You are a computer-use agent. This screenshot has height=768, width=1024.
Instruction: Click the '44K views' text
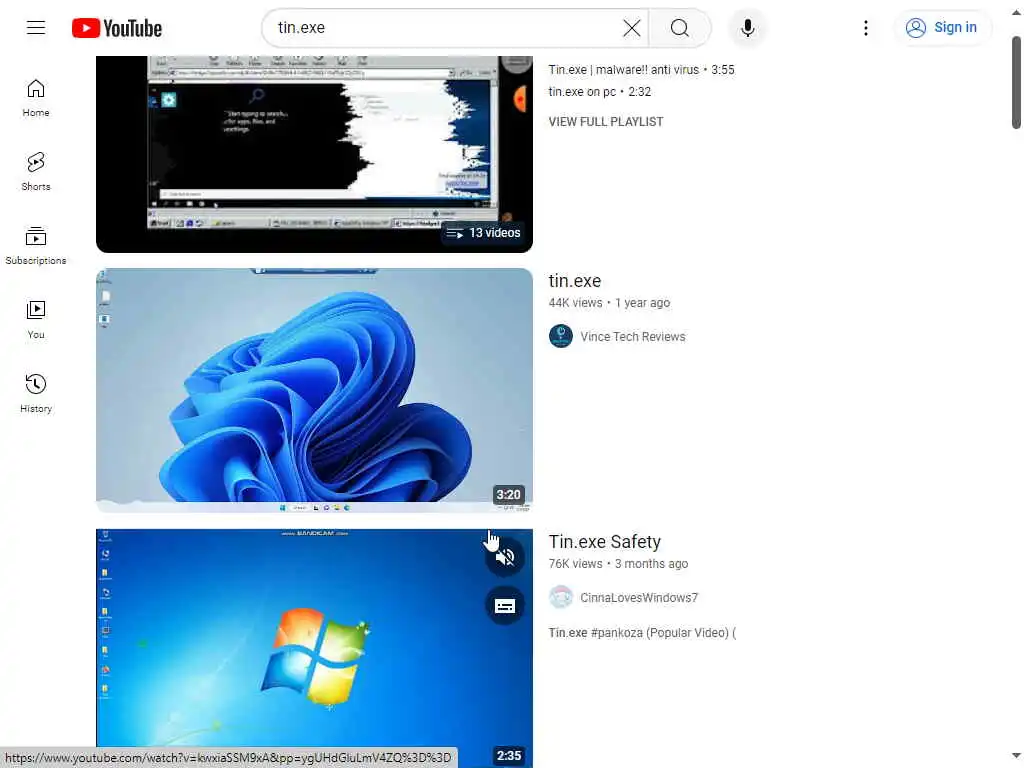click(575, 303)
